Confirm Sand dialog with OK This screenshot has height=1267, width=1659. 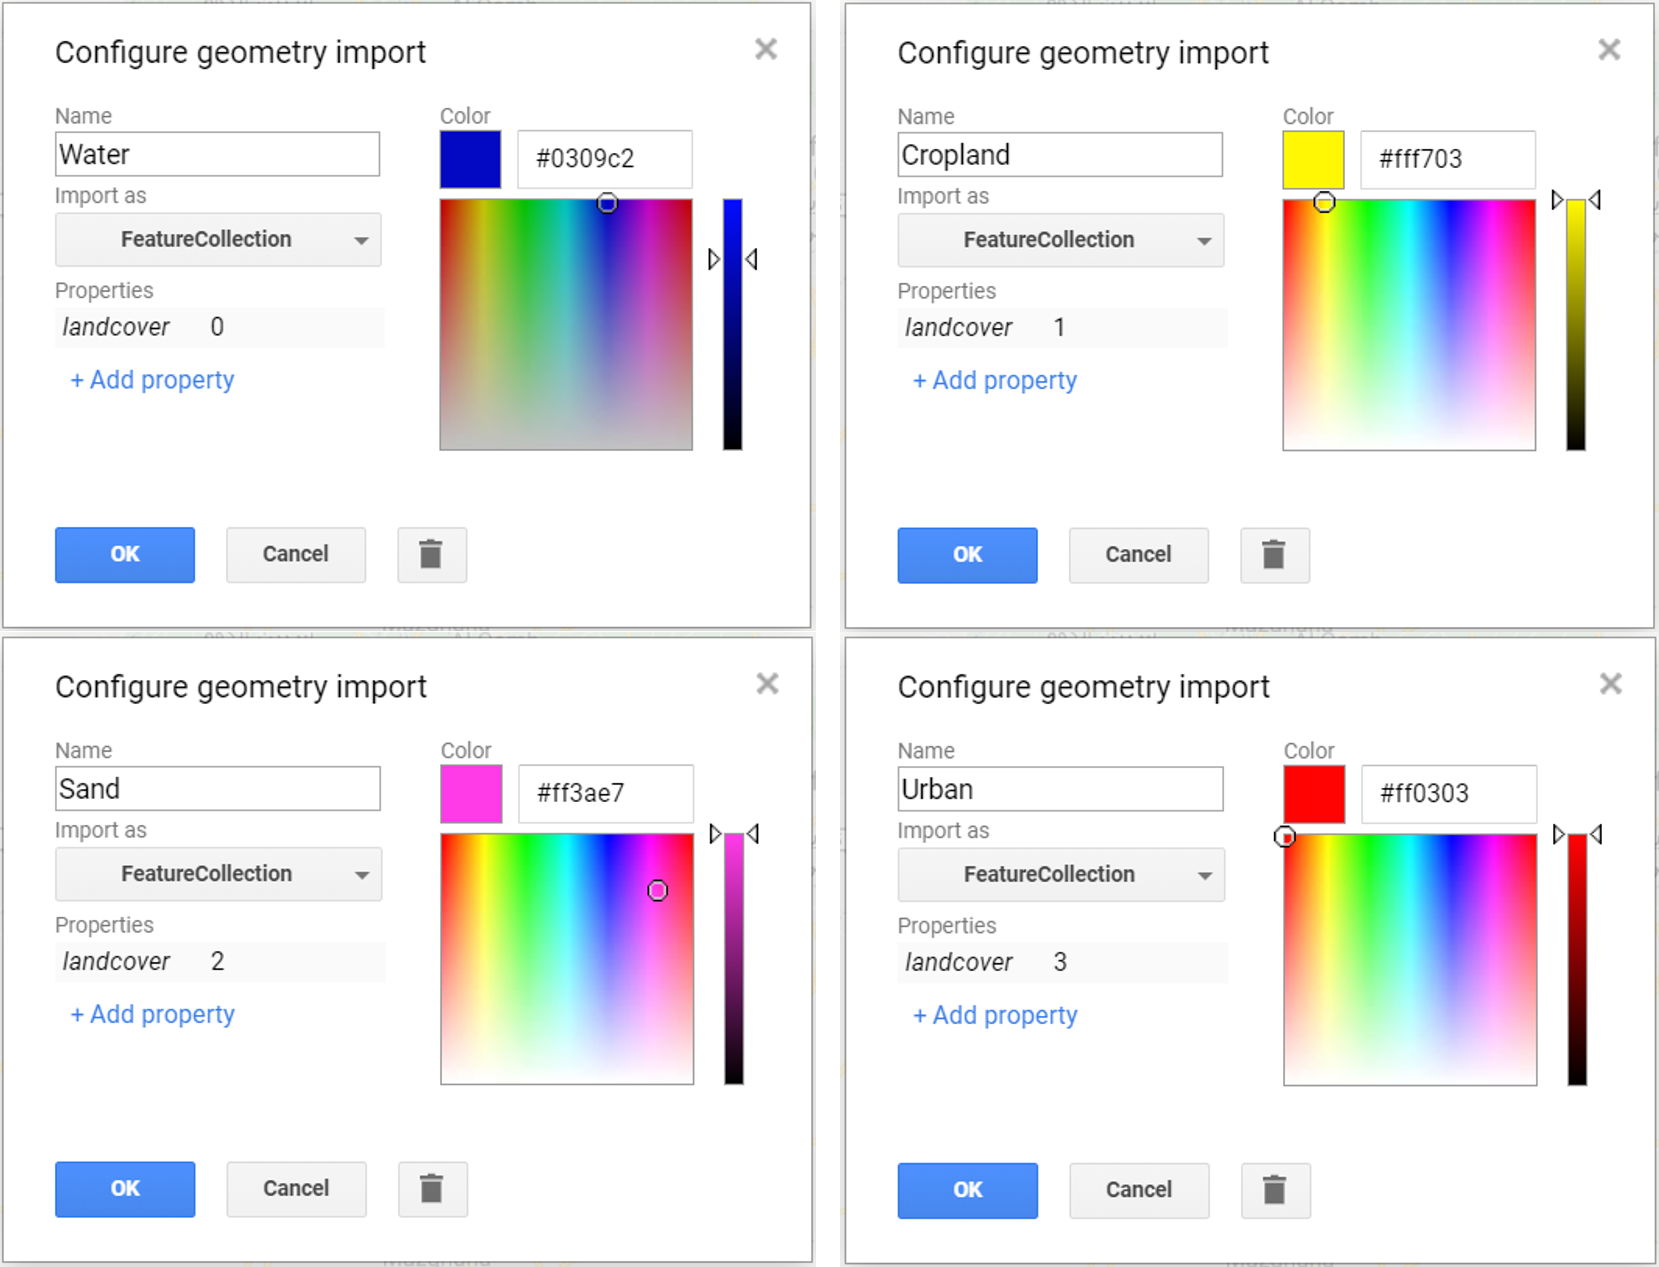point(125,1189)
